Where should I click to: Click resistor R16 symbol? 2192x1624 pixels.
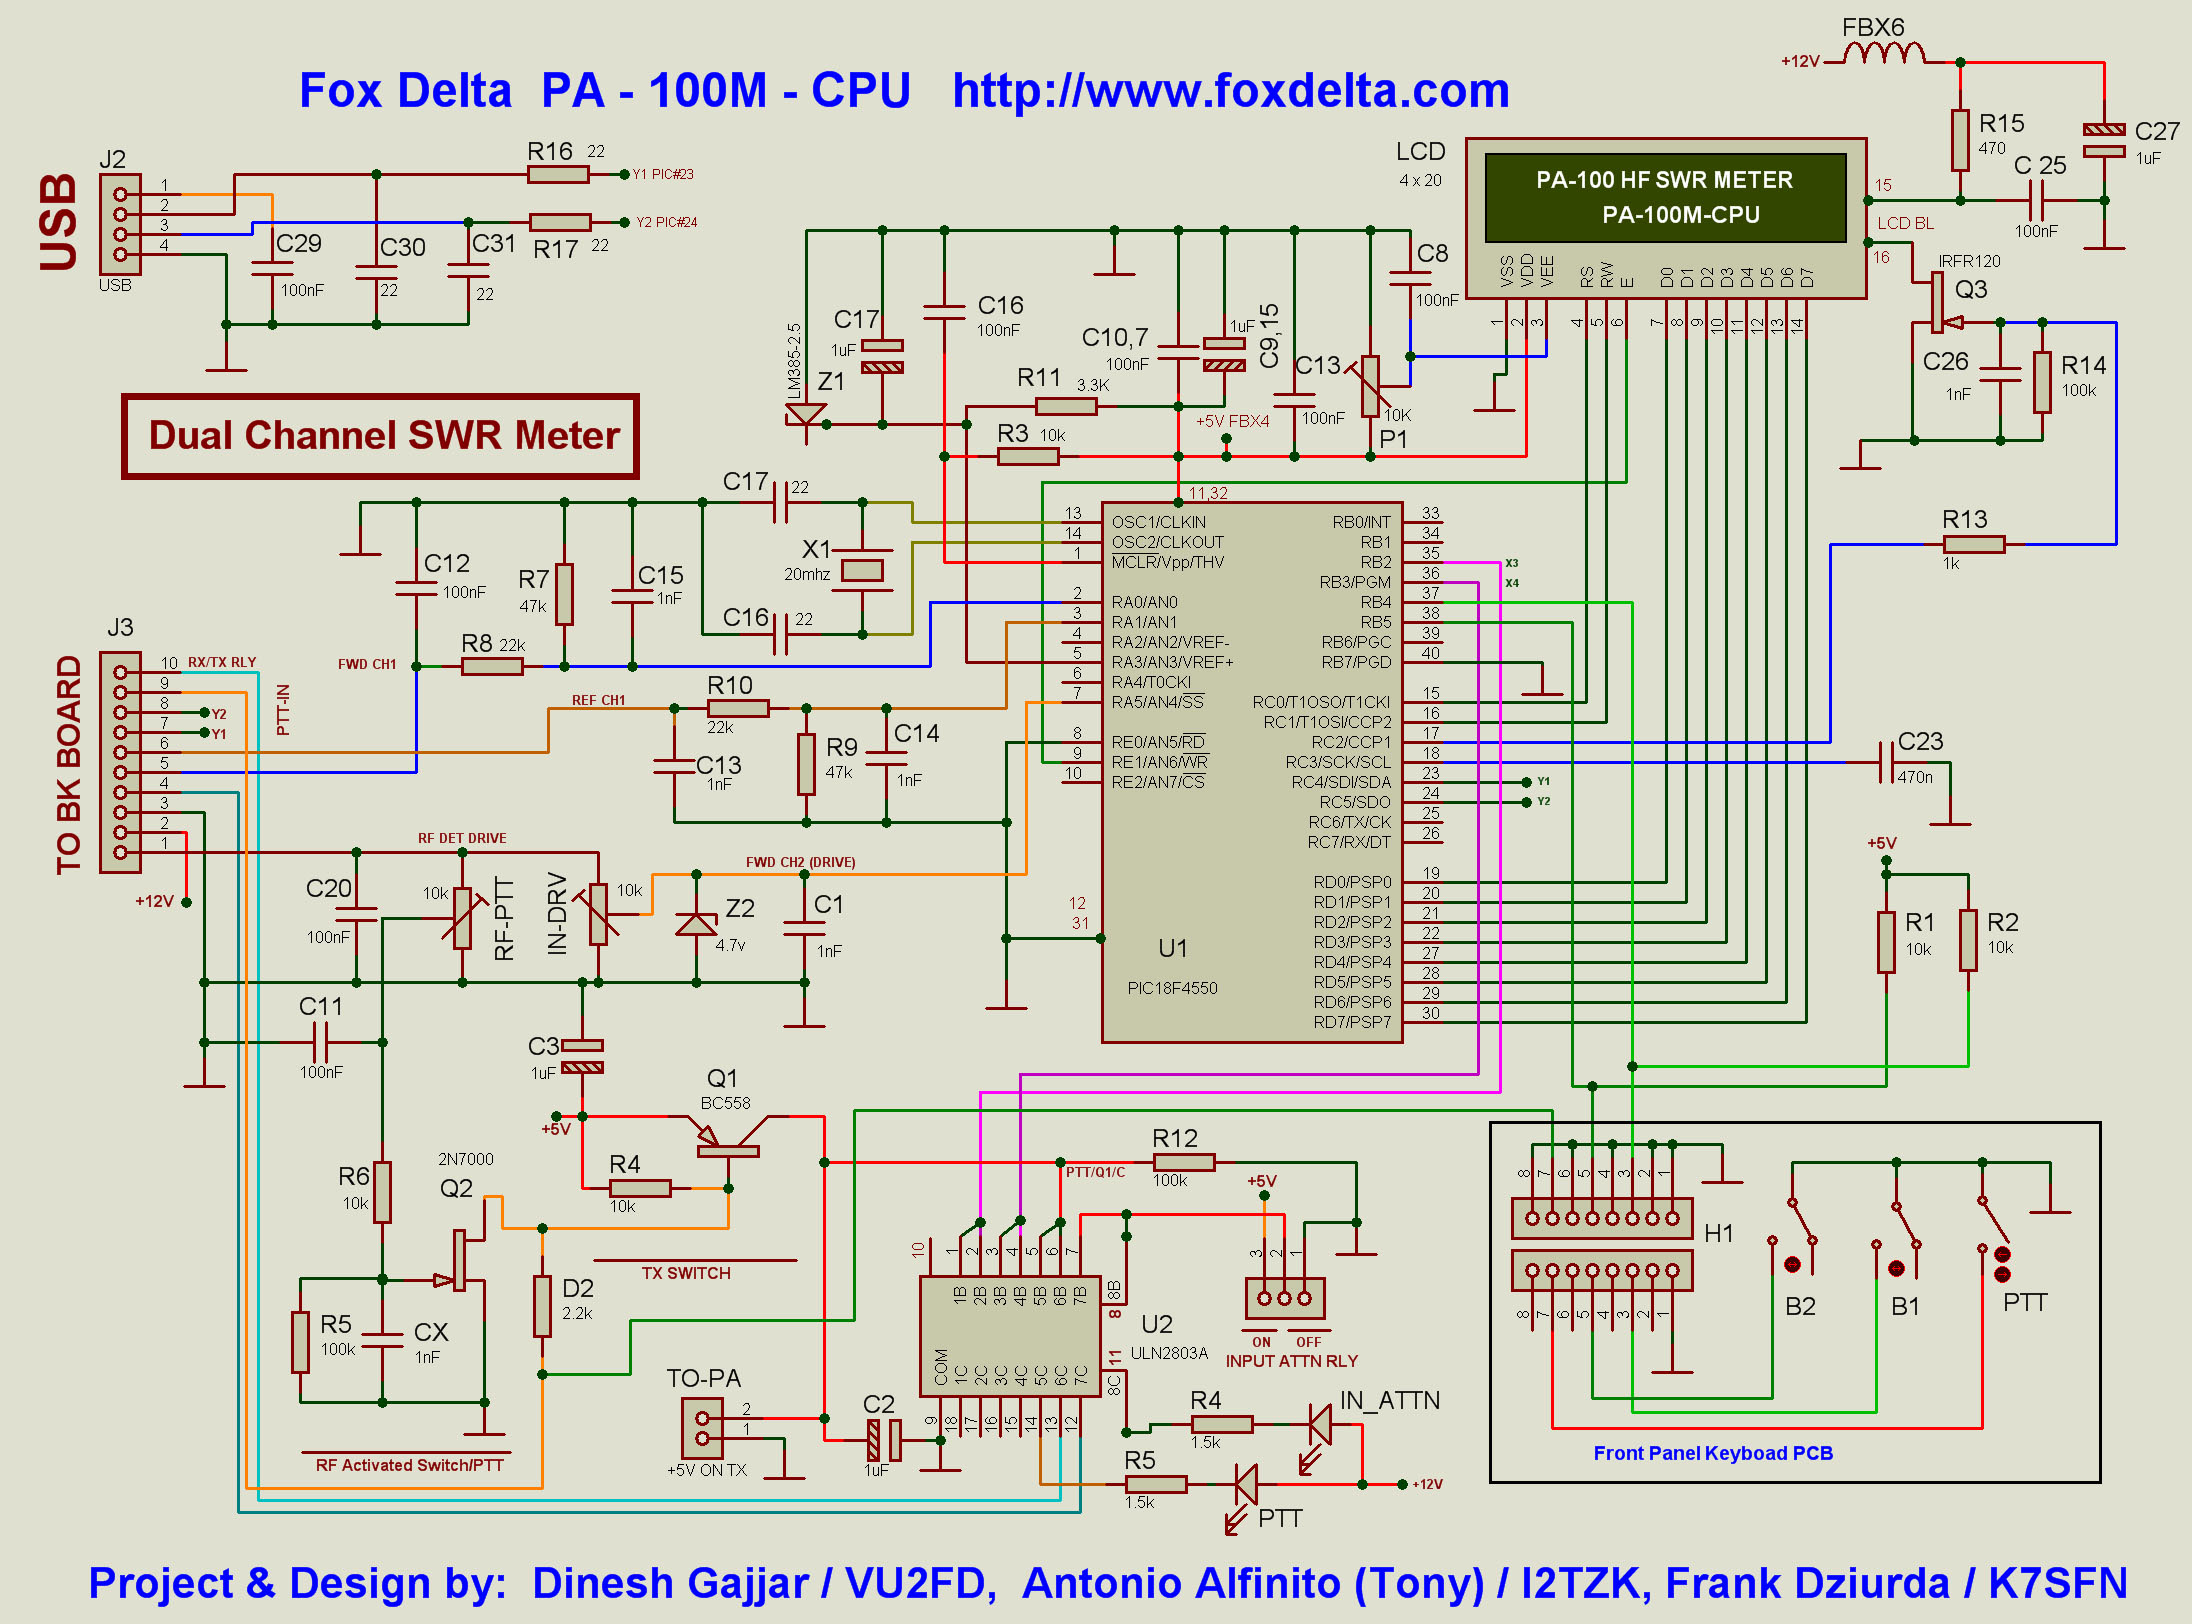pos(558,174)
